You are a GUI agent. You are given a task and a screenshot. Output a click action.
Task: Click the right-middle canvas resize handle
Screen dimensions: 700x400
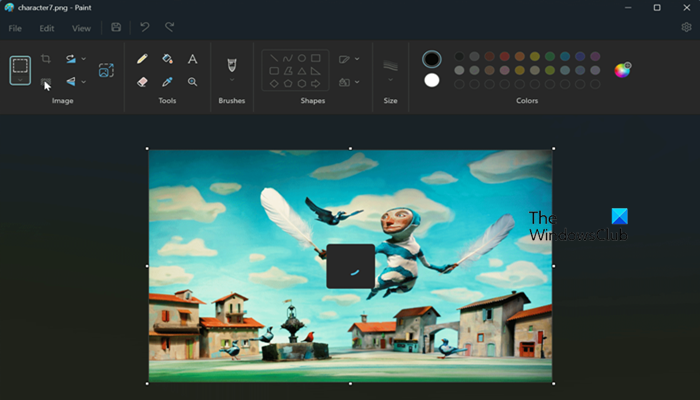tap(554, 266)
